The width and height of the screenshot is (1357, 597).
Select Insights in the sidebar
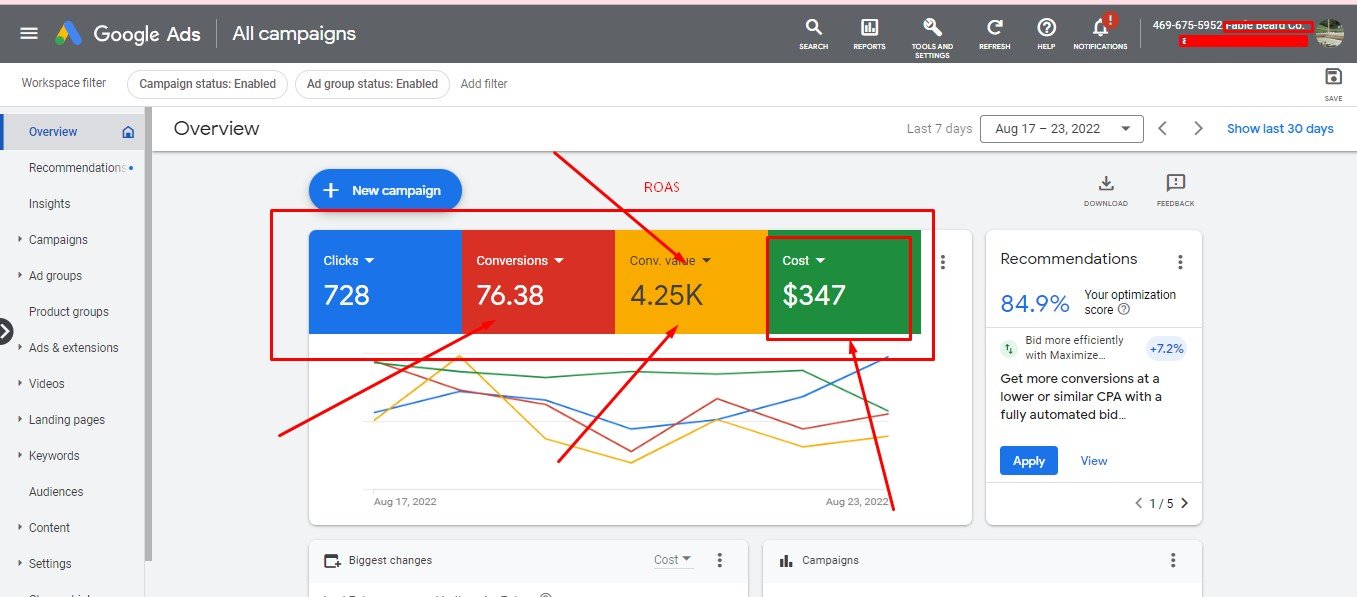coord(49,204)
